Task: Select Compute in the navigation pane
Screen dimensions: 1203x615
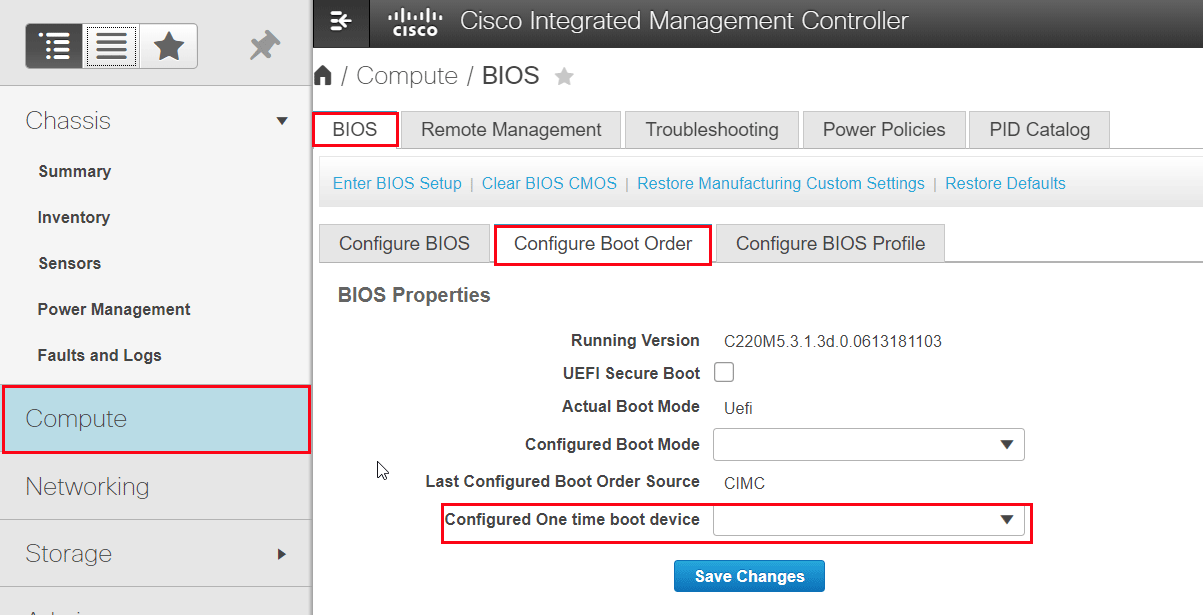Action: (x=155, y=419)
